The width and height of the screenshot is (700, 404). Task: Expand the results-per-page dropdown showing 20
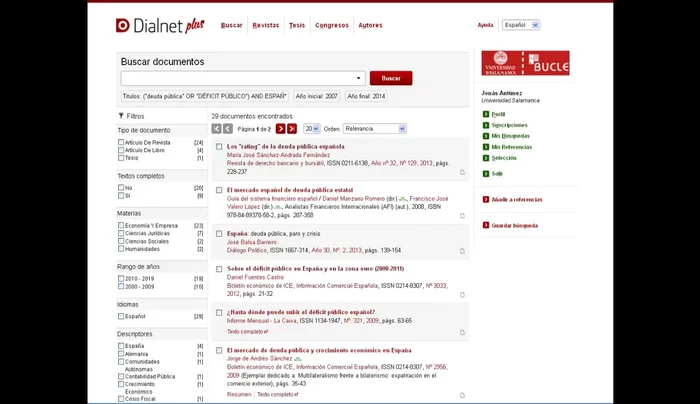(311, 129)
